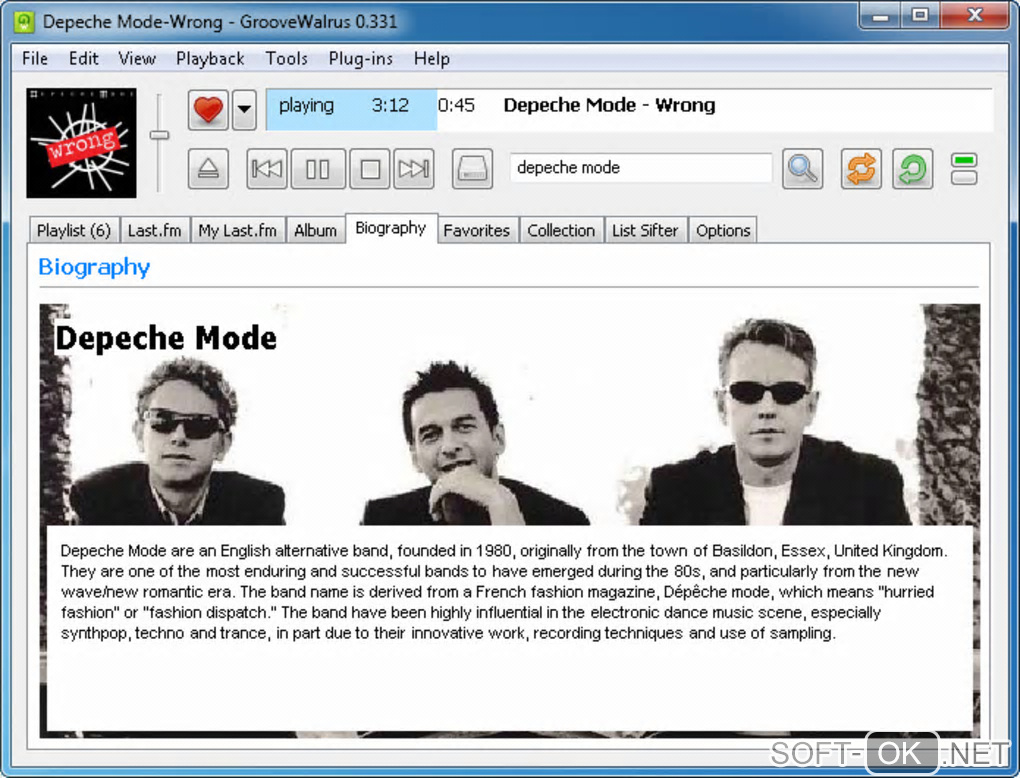Screen dimensions: 1020x778
Task: Open the Help menu
Action: click(x=431, y=59)
